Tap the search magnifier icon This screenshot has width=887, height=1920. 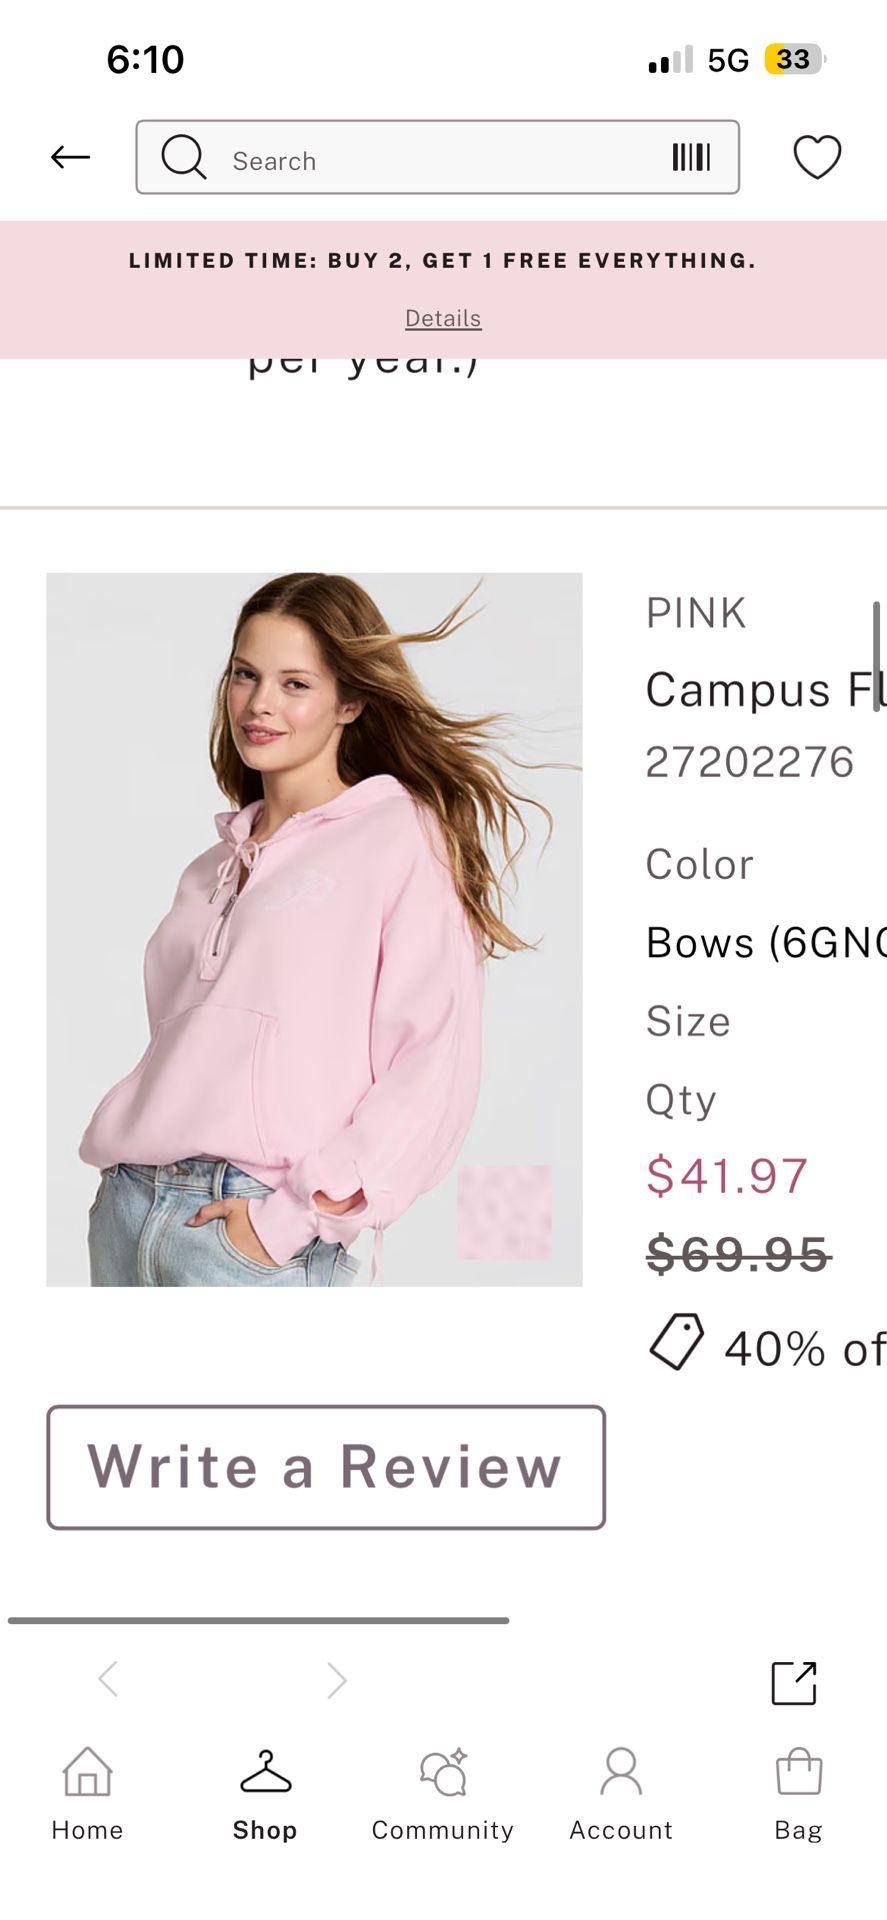(184, 157)
